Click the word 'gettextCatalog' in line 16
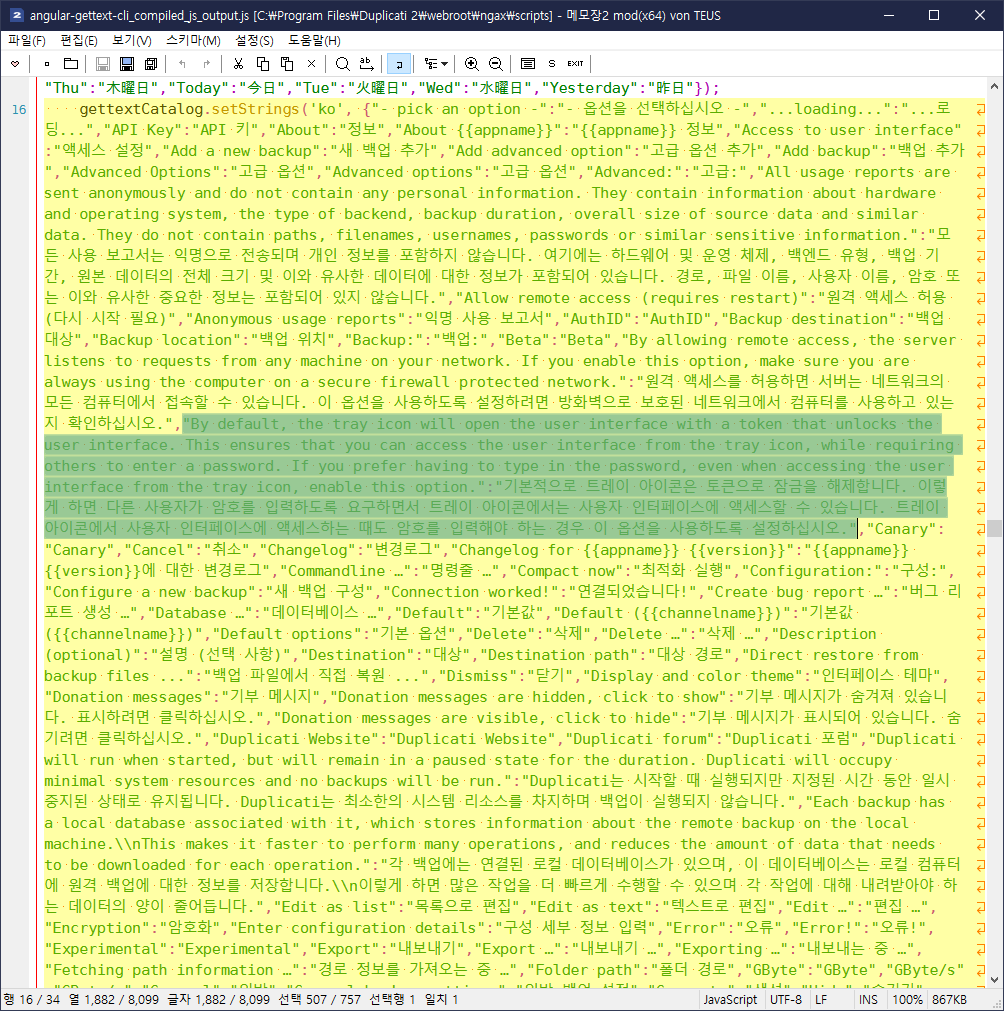This screenshot has height=1011, width=1004. [141, 109]
